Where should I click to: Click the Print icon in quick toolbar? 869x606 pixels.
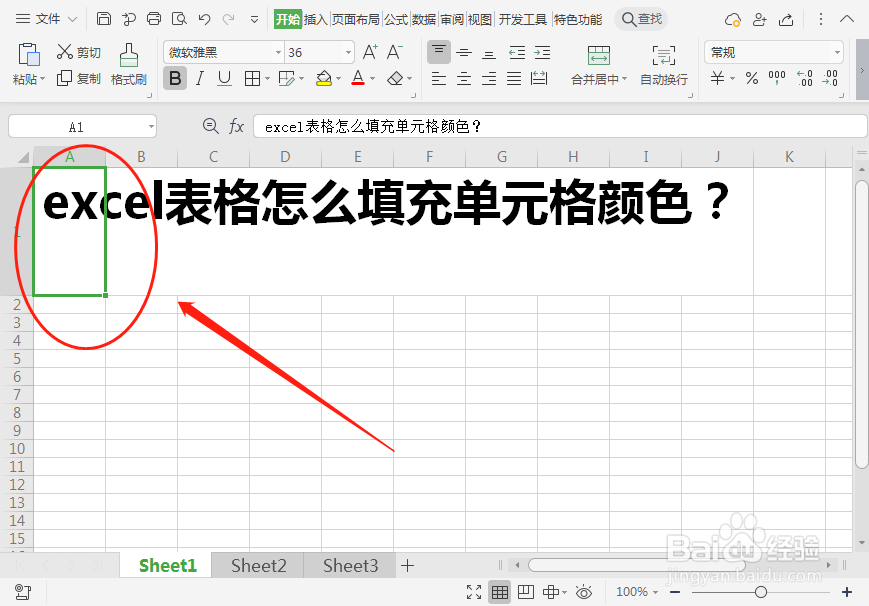pos(154,19)
